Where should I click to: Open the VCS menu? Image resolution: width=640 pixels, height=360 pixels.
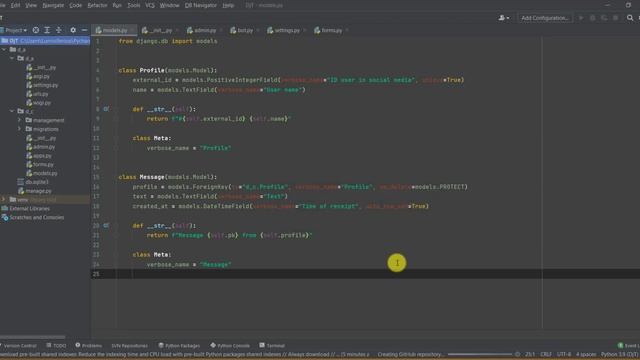coord(150,5)
